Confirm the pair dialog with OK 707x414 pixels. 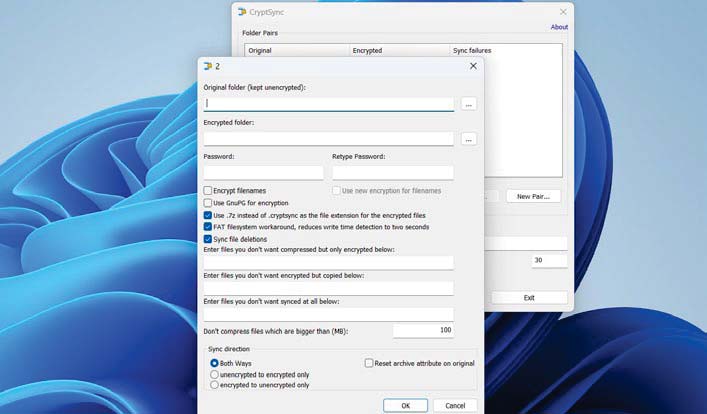(405, 405)
